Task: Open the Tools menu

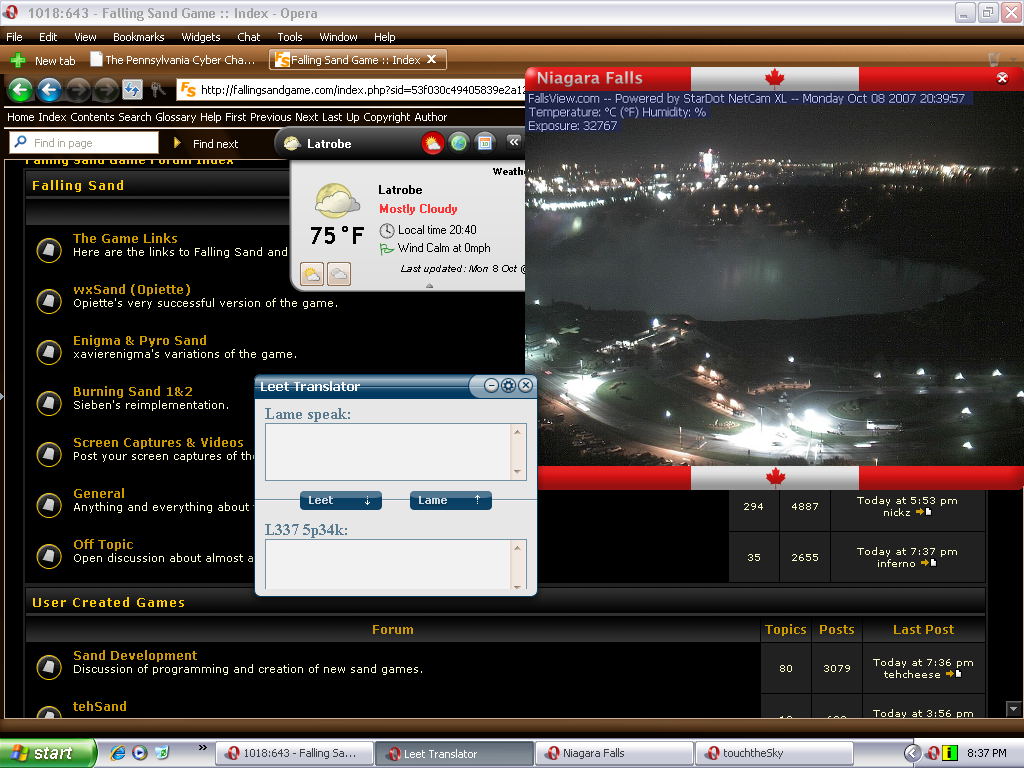Action: [290, 37]
